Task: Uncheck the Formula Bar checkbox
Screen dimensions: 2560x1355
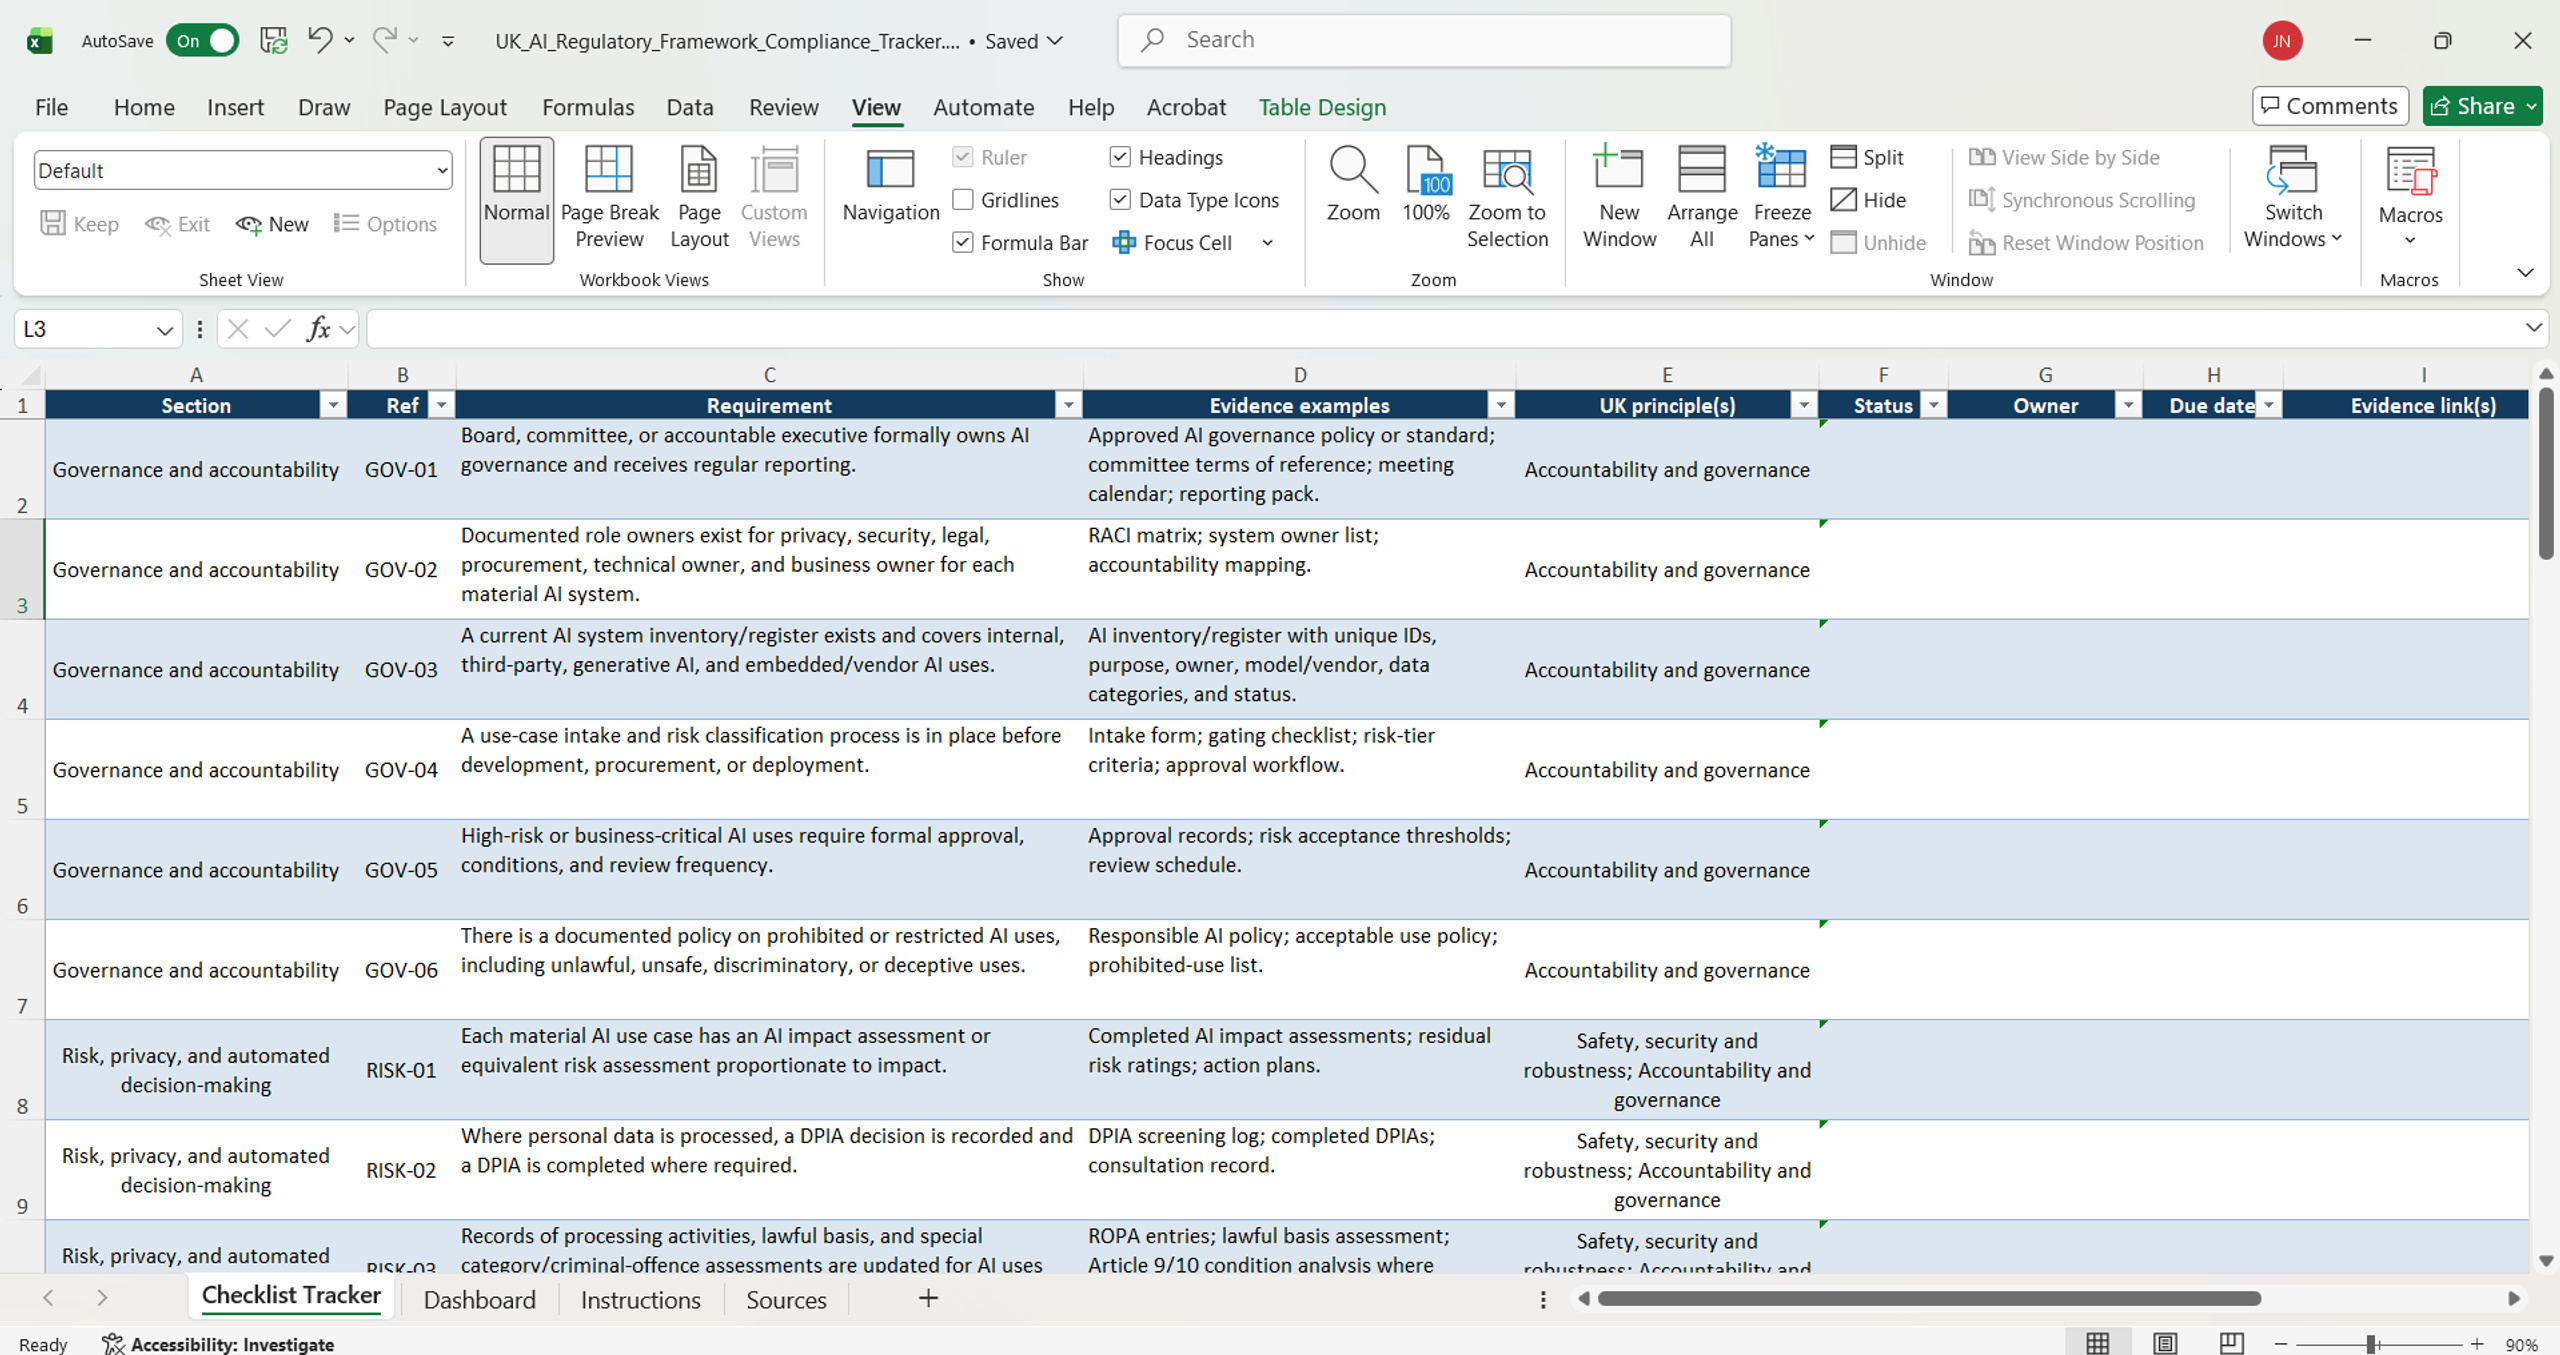Action: click(963, 242)
